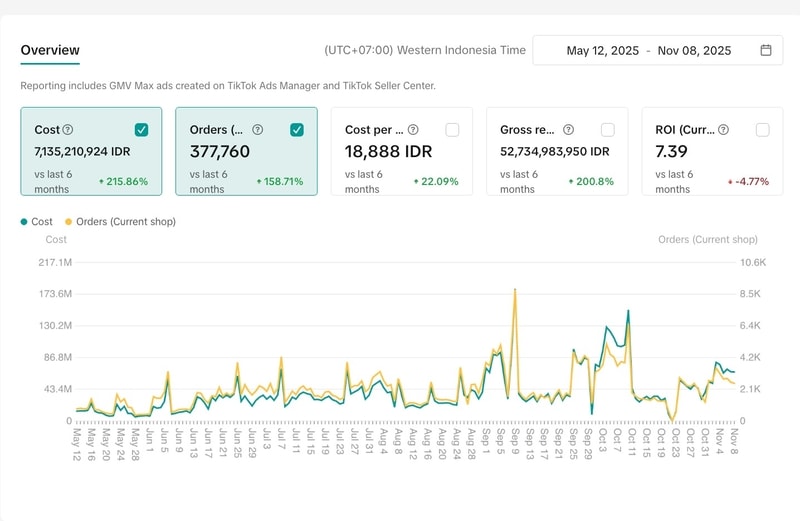
Task: Click the help icon next to Orders
Action: pos(257,130)
